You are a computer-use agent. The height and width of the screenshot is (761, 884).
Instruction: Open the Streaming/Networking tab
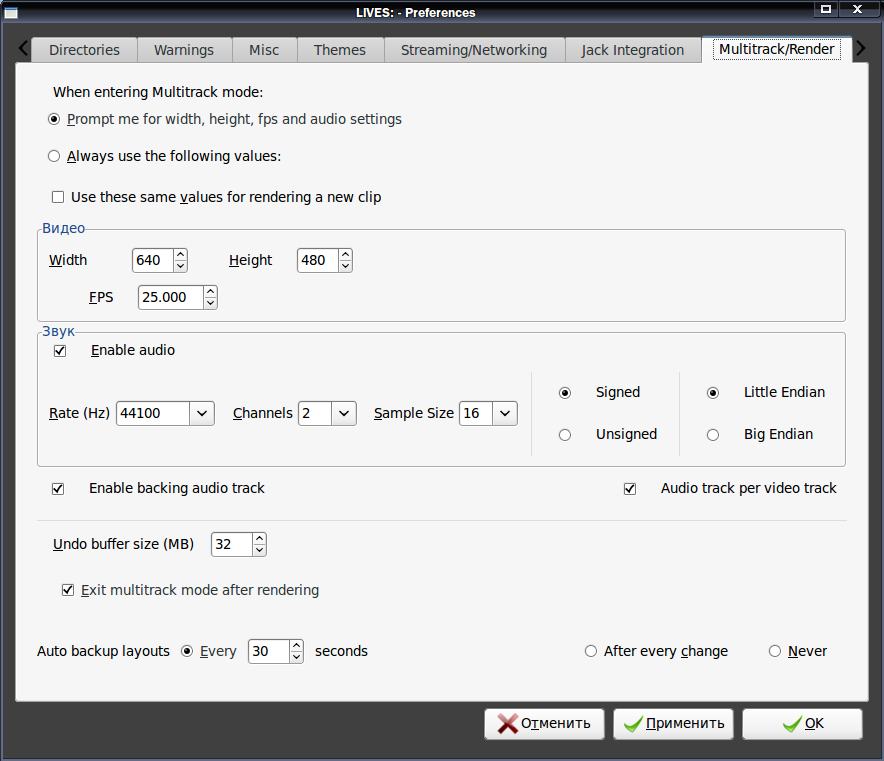click(474, 50)
